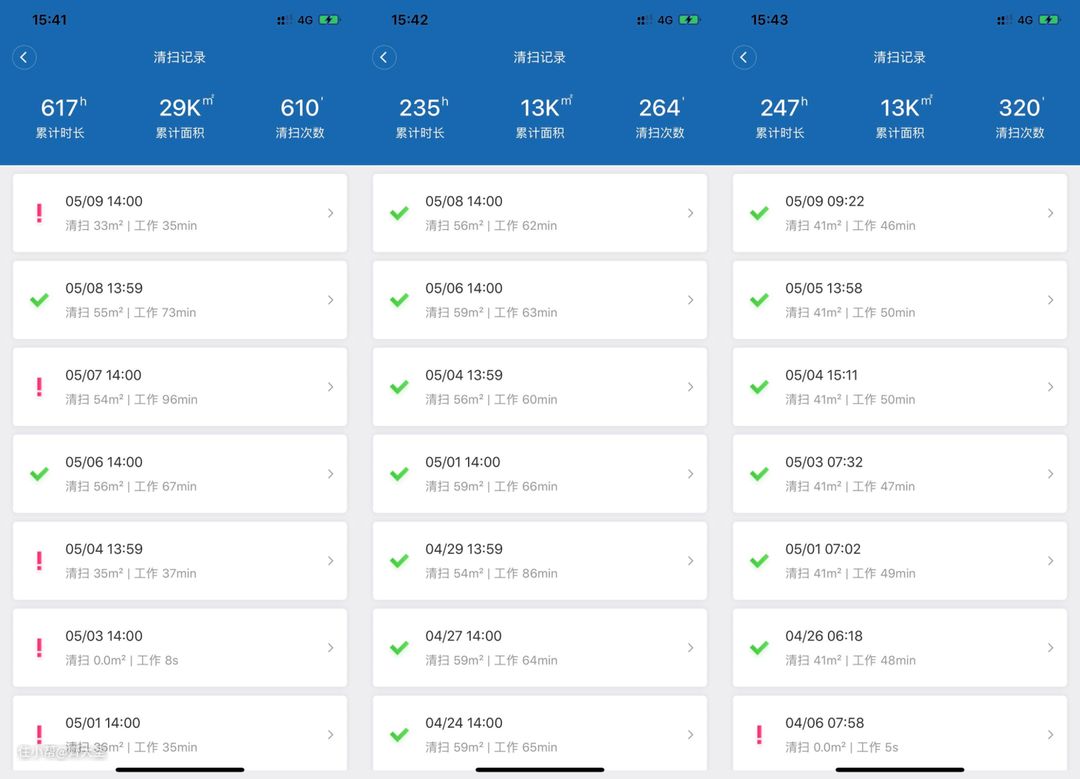The image size is (1080, 779).
Task: Click the red warning icon for 05/09 14:00
Action: (x=39, y=213)
